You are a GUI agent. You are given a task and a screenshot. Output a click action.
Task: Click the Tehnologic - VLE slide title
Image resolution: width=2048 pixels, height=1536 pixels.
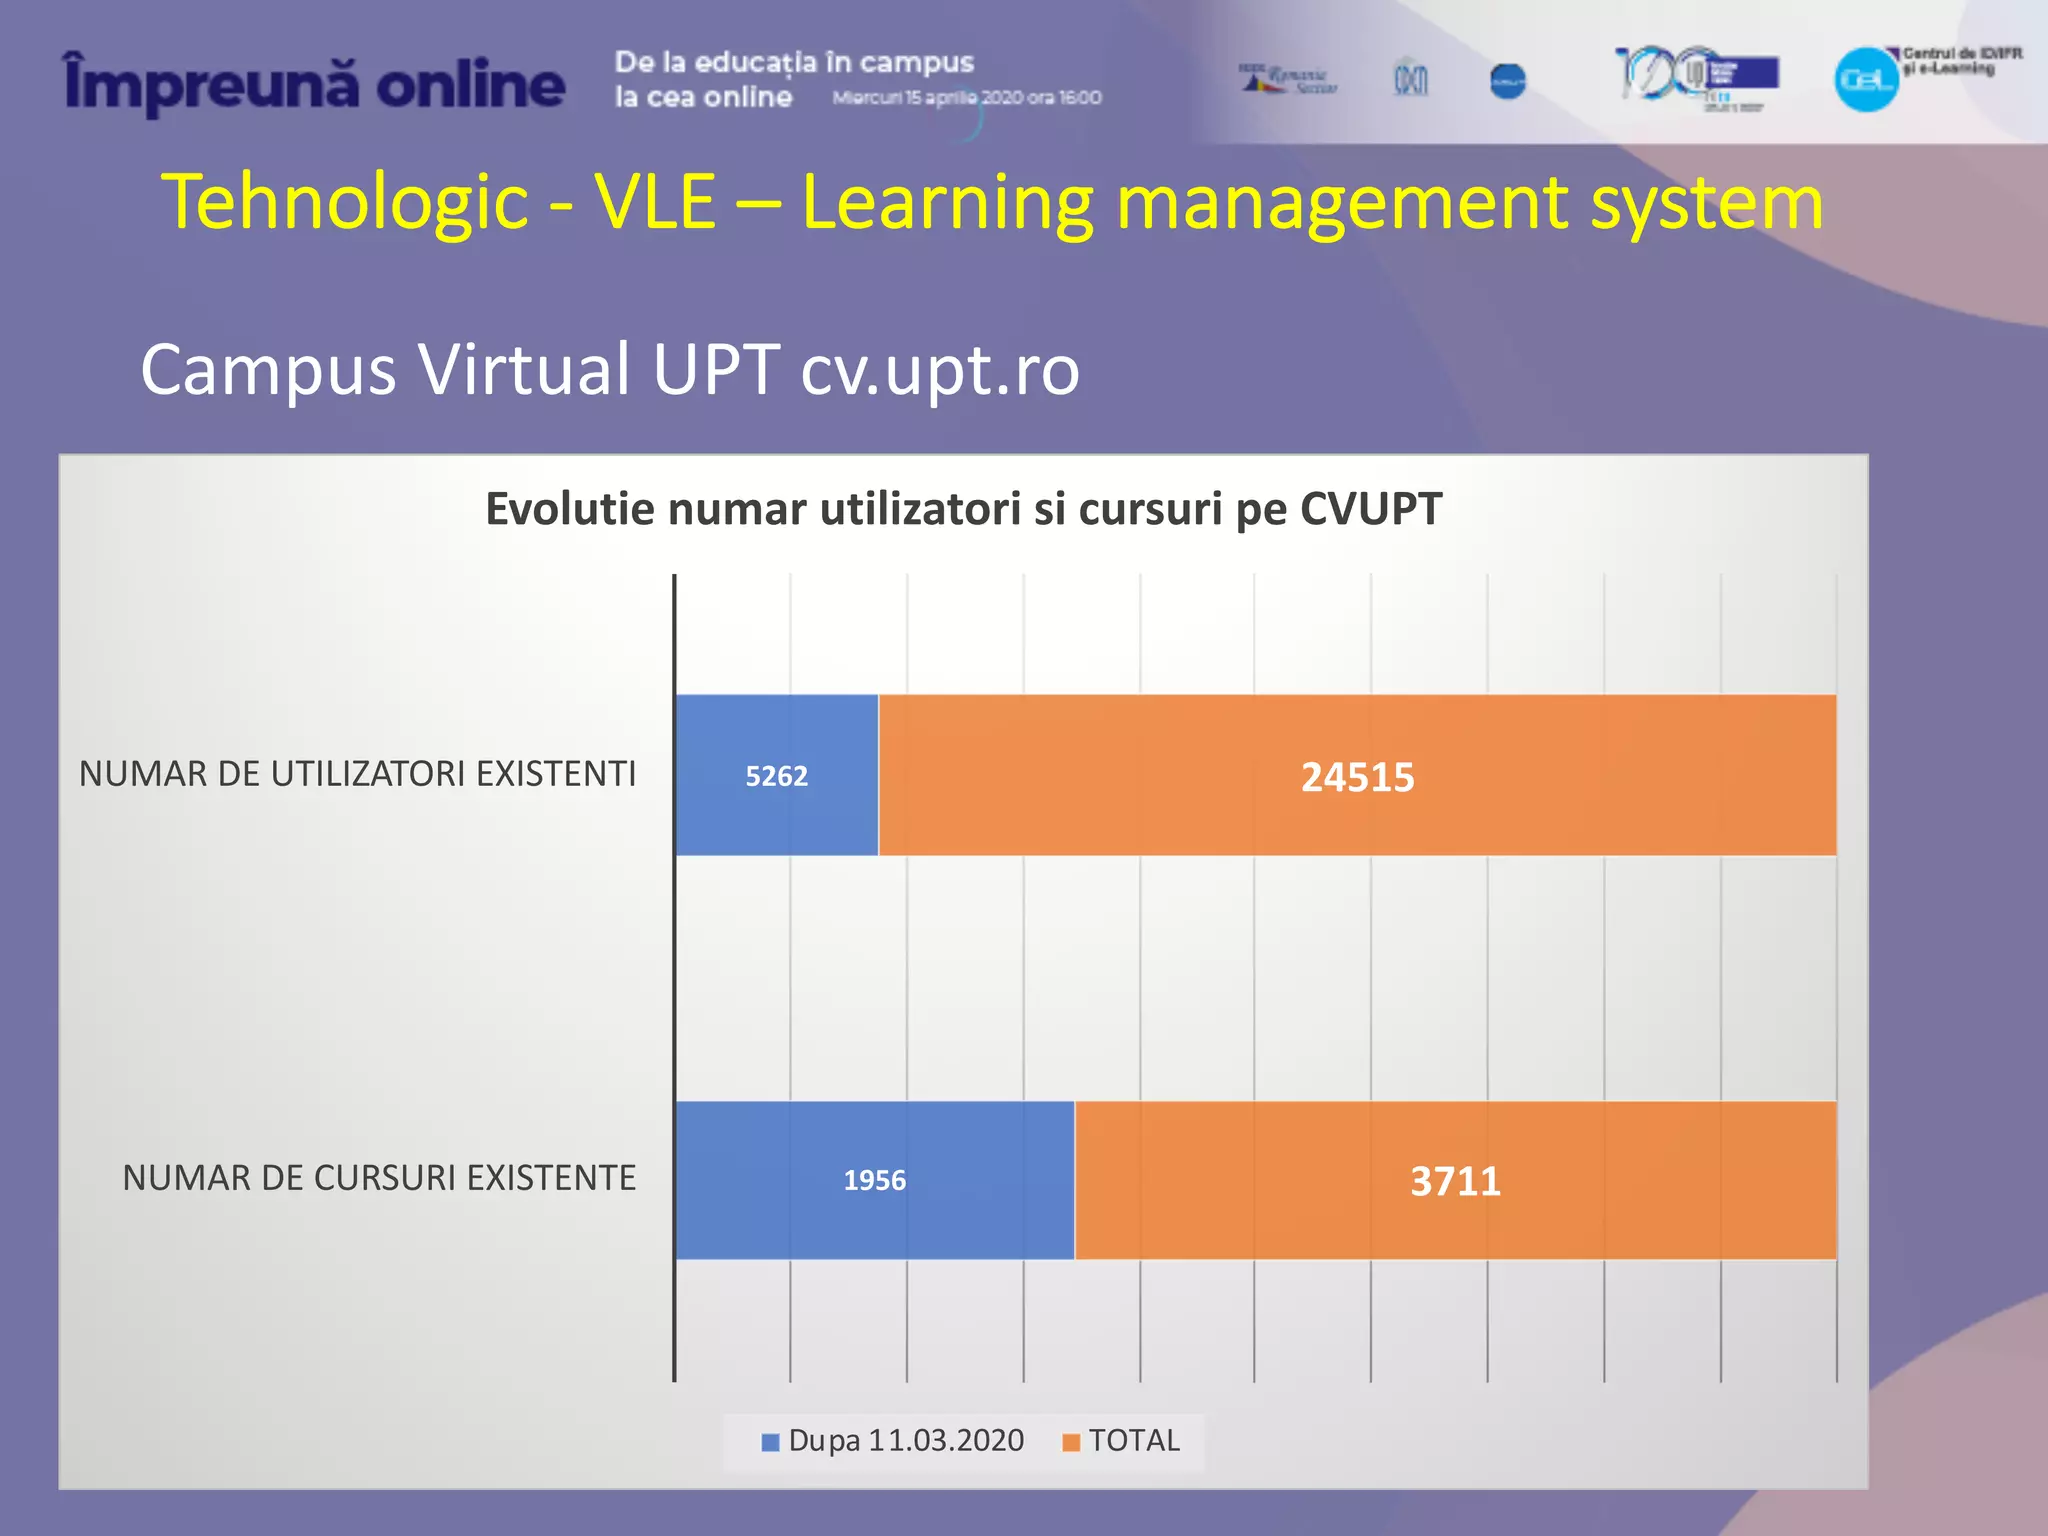click(x=992, y=203)
